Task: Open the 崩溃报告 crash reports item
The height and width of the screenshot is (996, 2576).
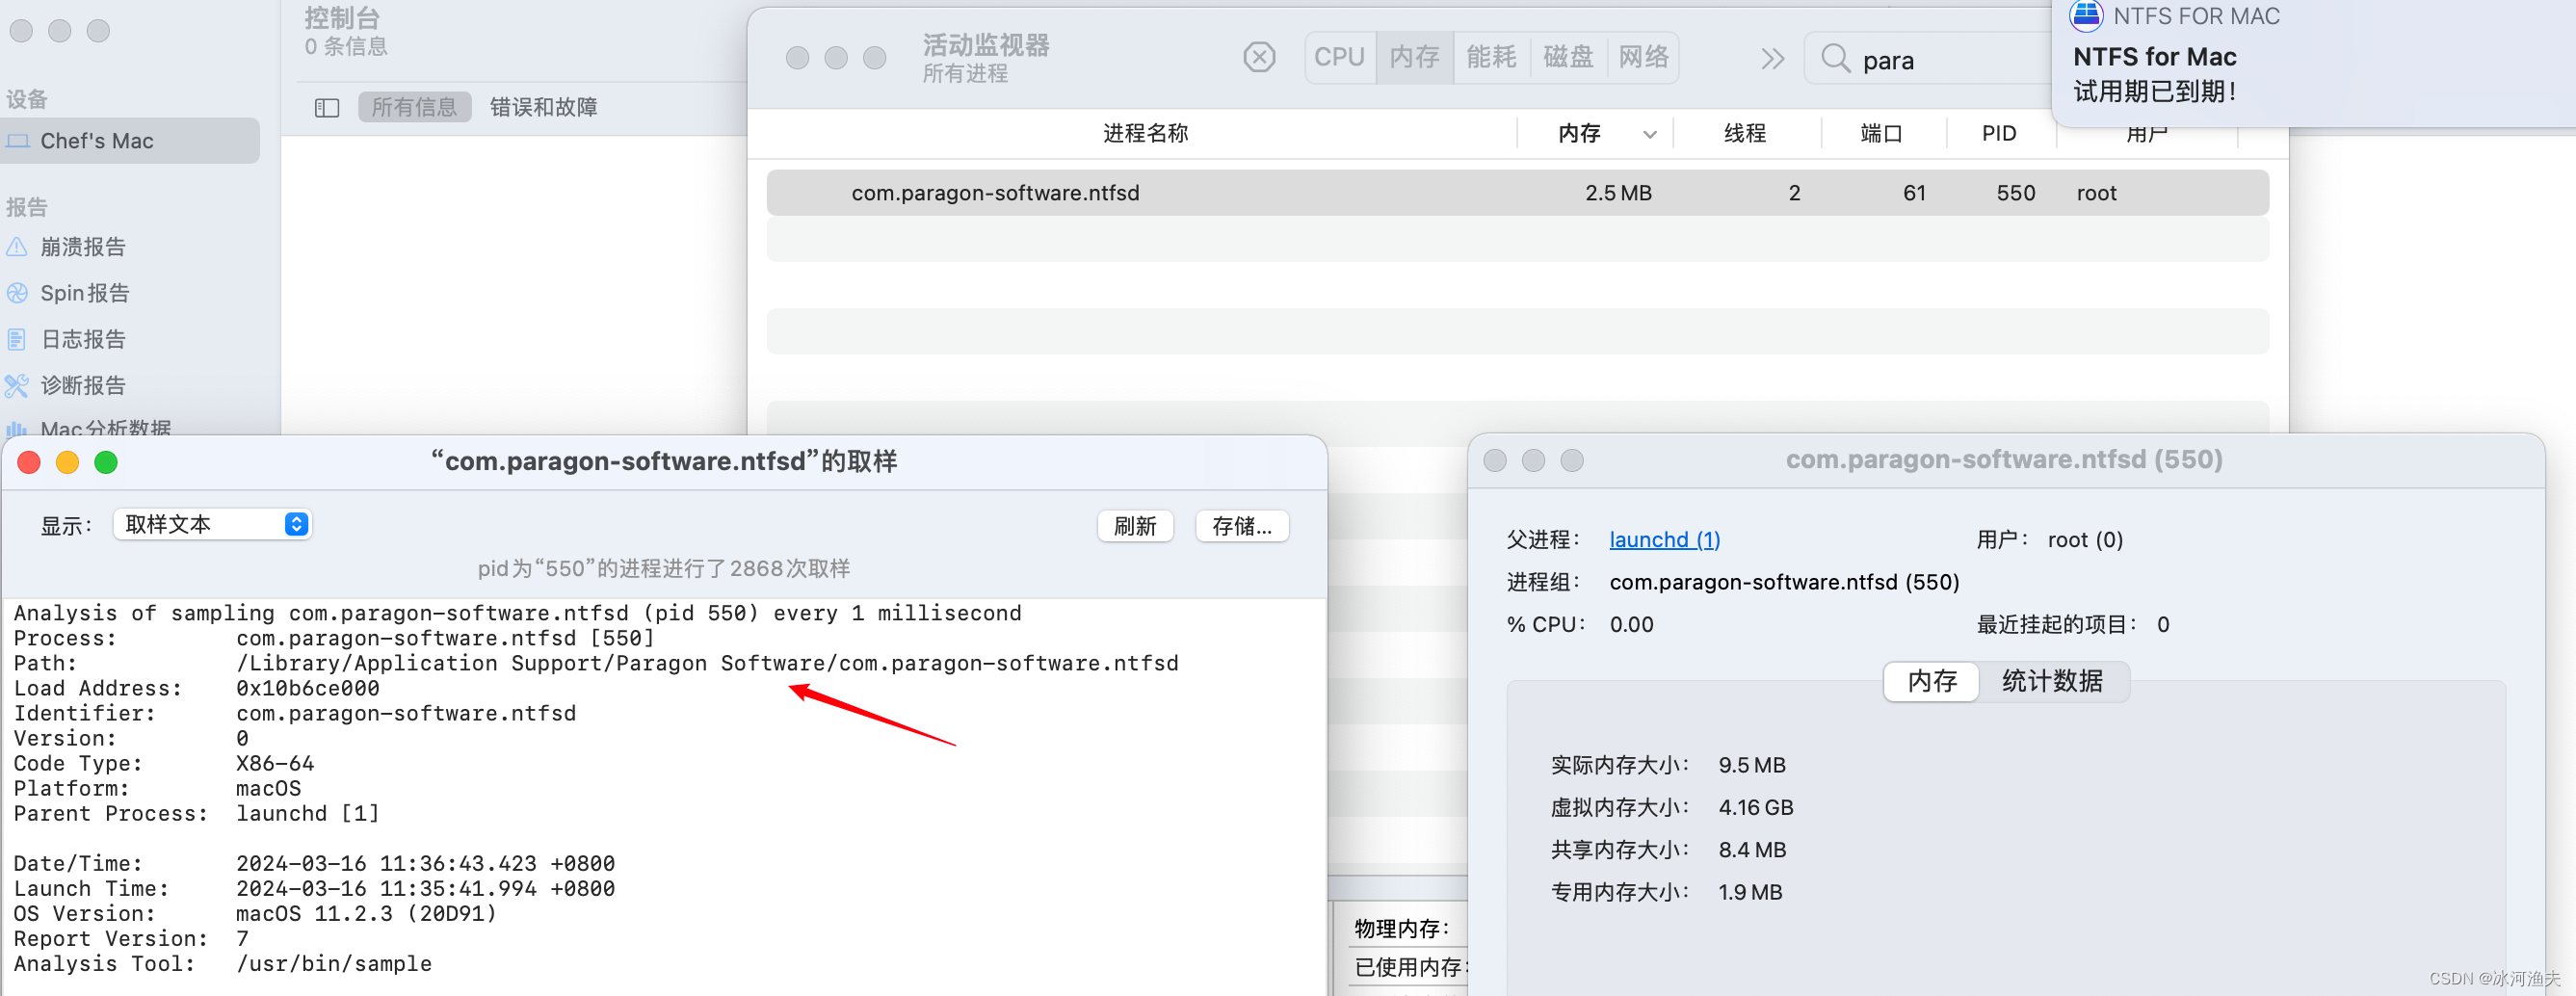Action: click(x=82, y=247)
